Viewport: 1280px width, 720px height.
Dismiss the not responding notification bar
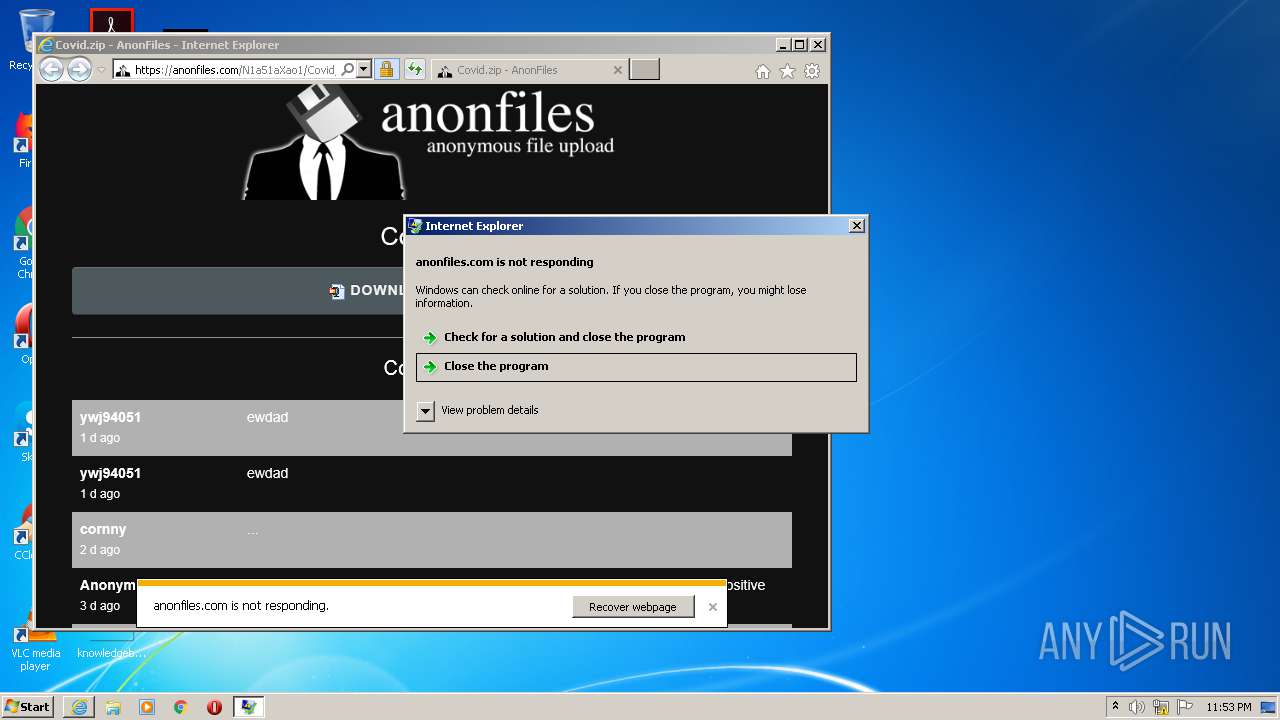click(713, 607)
